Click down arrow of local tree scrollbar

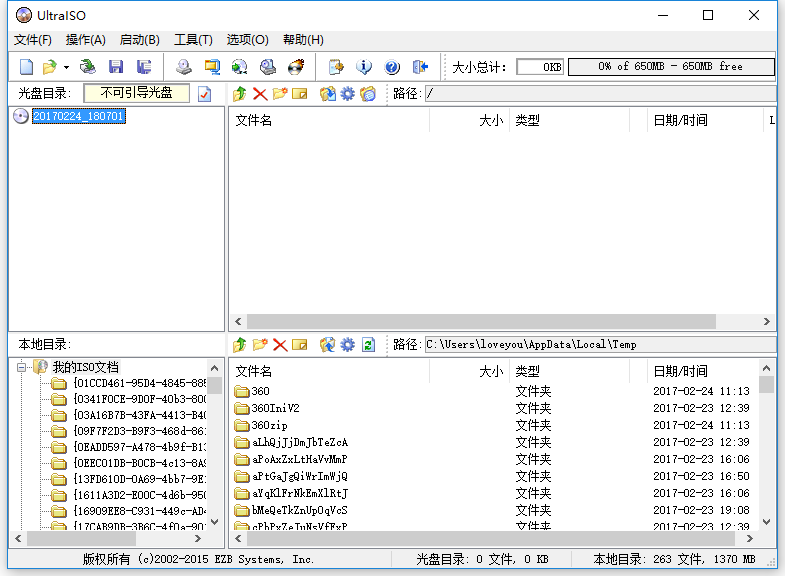point(215,522)
